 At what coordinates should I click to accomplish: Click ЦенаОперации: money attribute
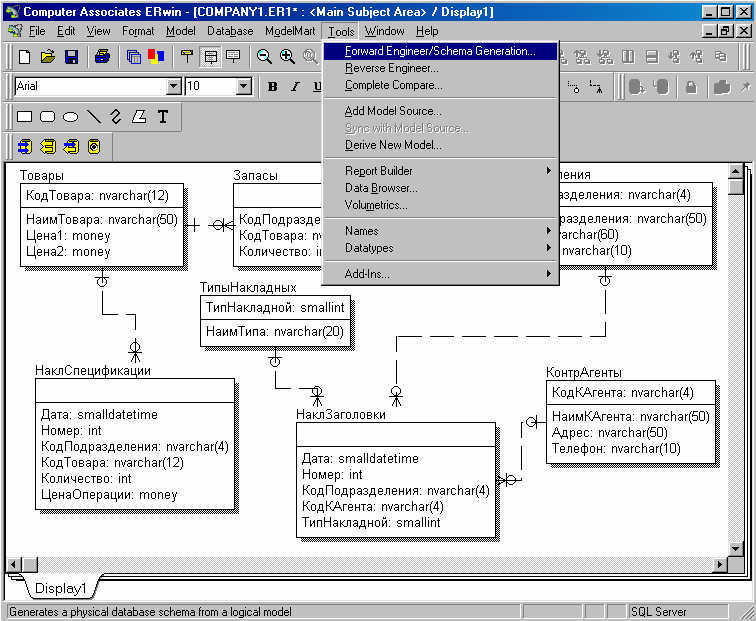[x=109, y=495]
